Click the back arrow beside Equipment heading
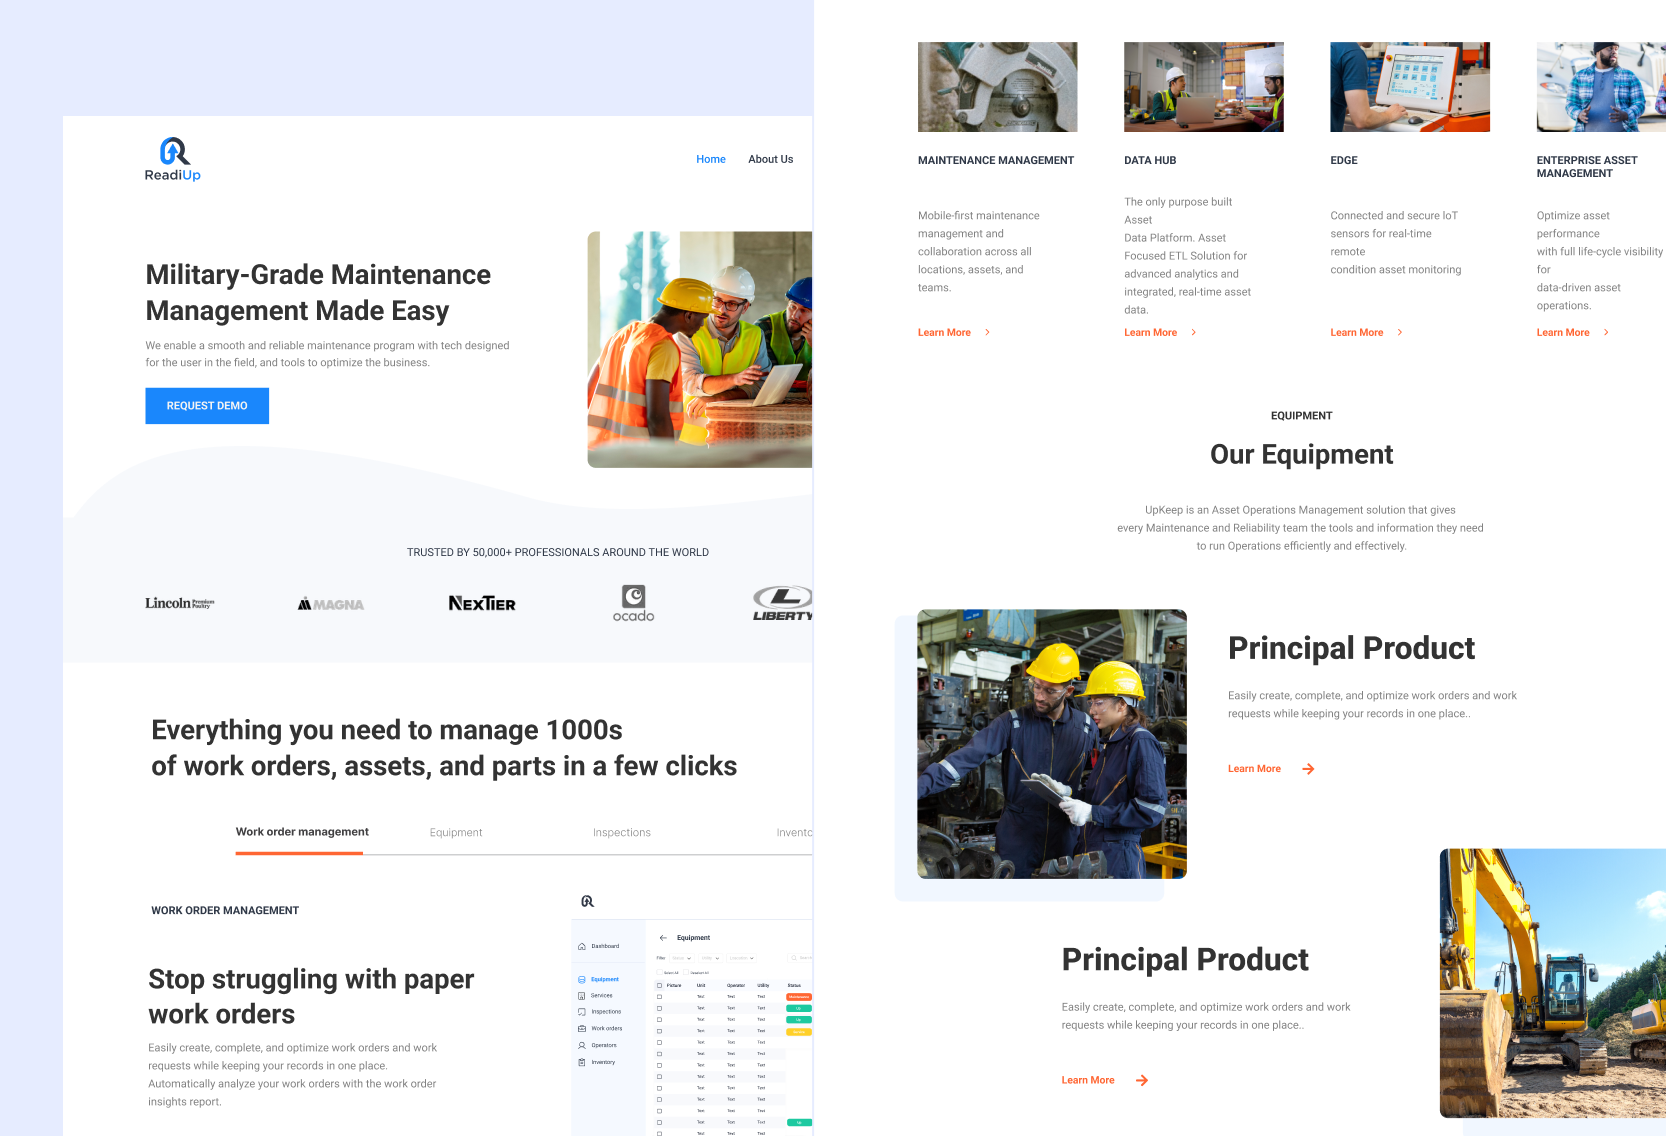Viewport: 1666px width, 1136px height. [x=663, y=938]
